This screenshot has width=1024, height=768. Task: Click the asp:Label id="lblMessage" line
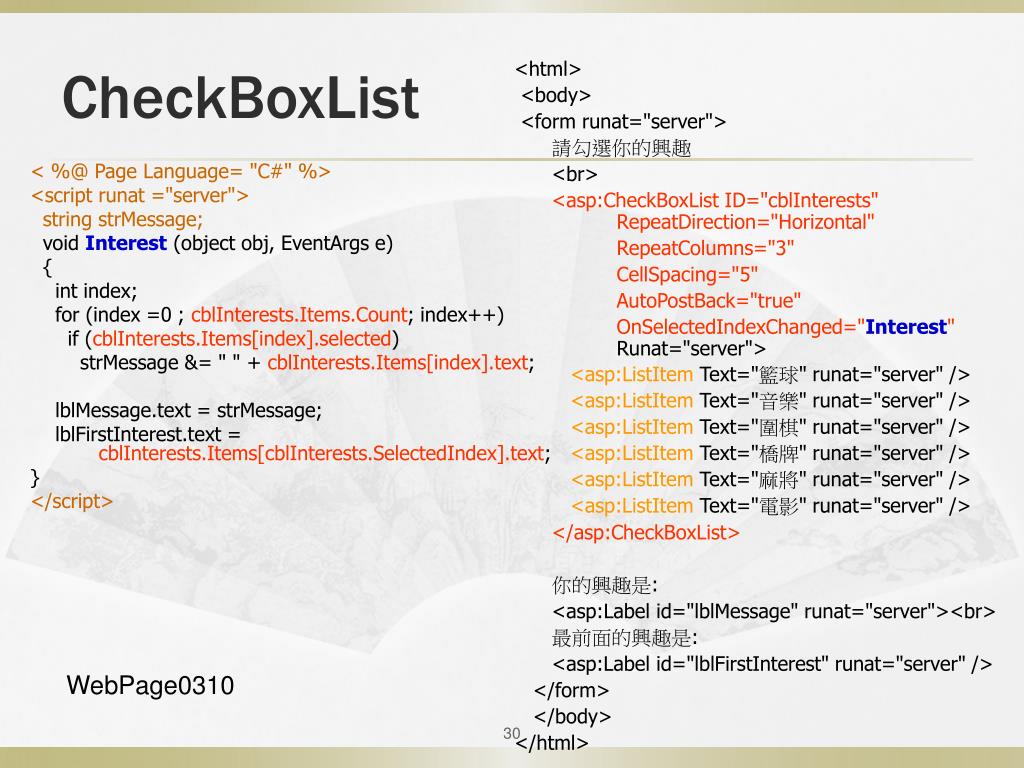pos(774,611)
